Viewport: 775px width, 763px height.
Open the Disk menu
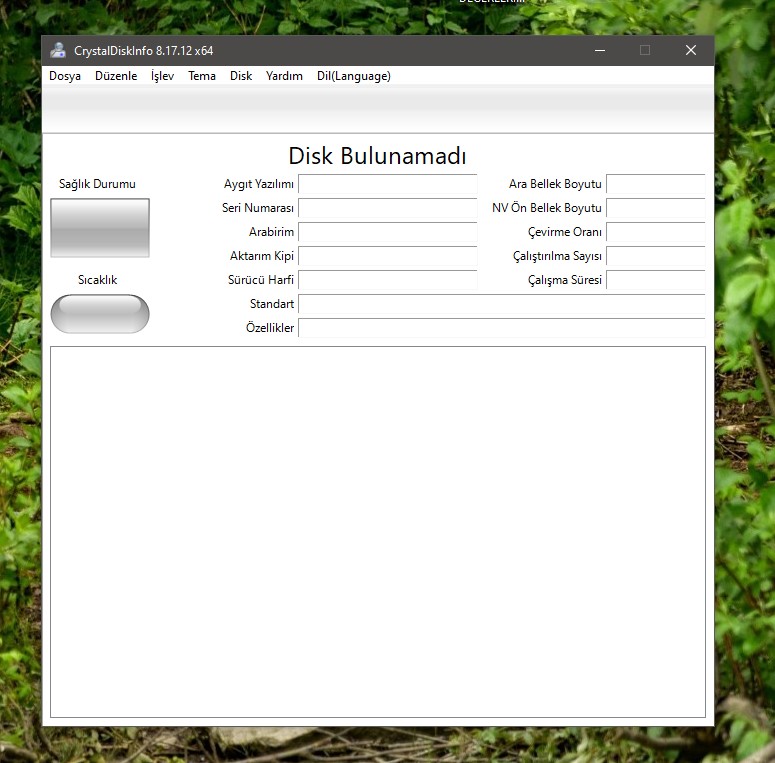coord(241,76)
